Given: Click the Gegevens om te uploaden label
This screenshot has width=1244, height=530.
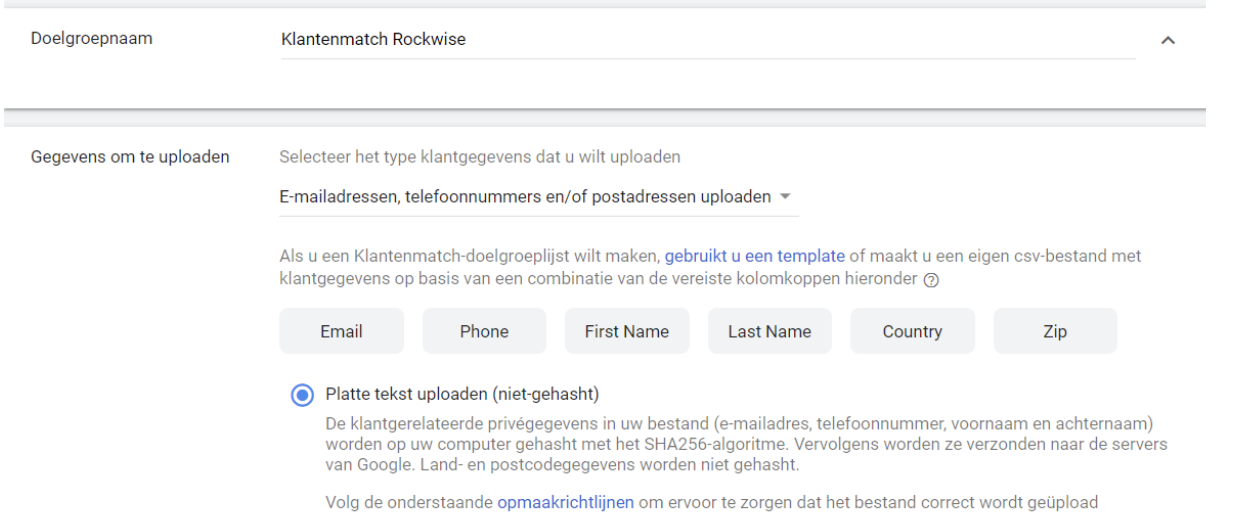Looking at the screenshot, I should click(x=128, y=157).
